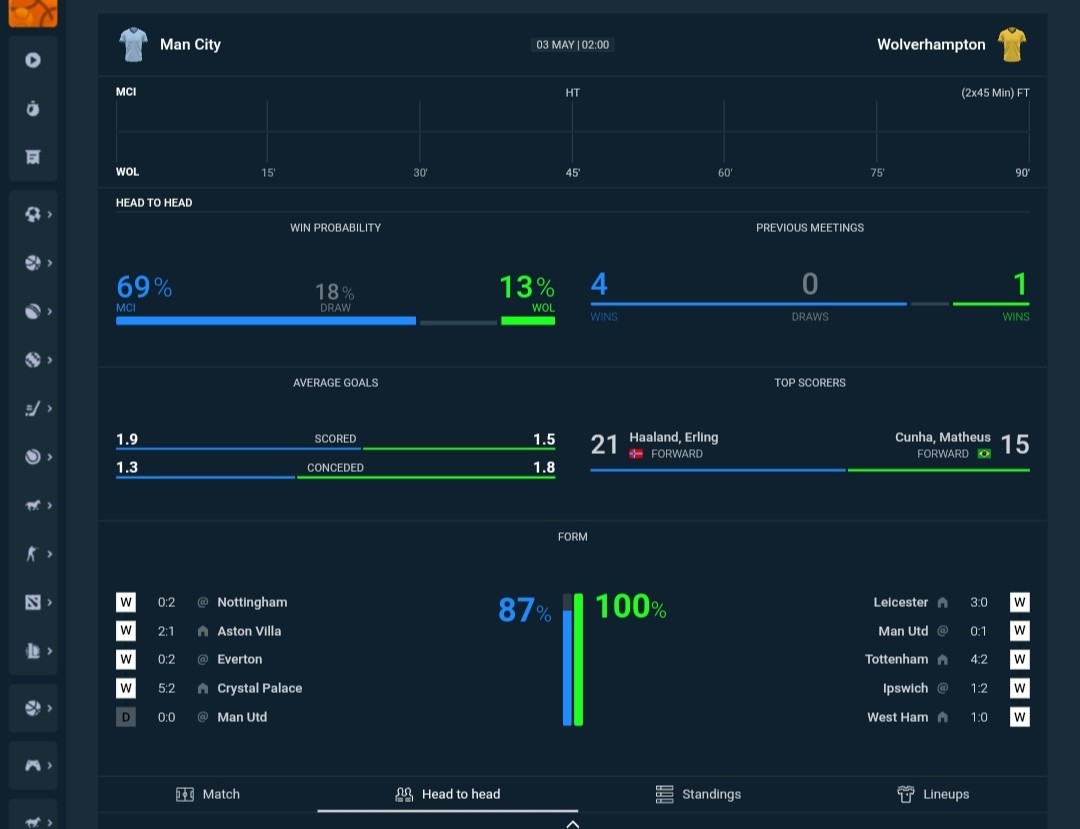
Task: Click the Man City light blue jersey
Action: pyautogui.click(x=134, y=45)
